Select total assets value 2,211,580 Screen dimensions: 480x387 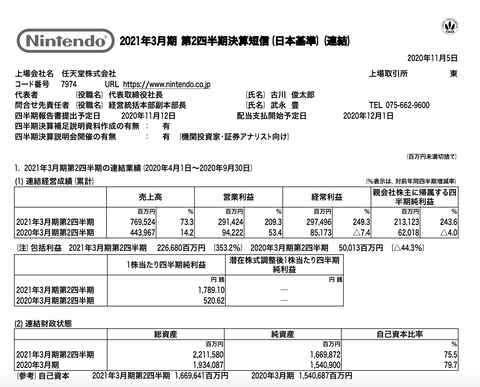(208, 355)
